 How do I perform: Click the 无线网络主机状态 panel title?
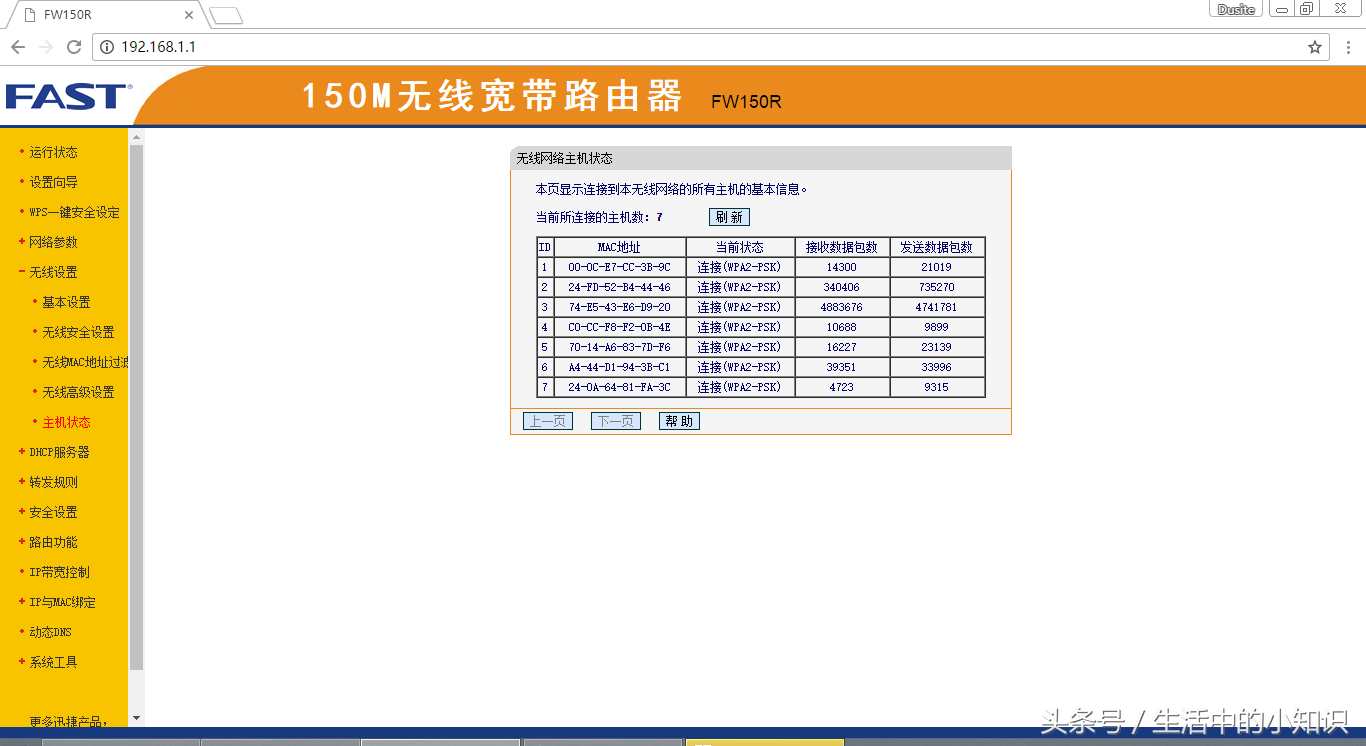pyautogui.click(x=564, y=158)
